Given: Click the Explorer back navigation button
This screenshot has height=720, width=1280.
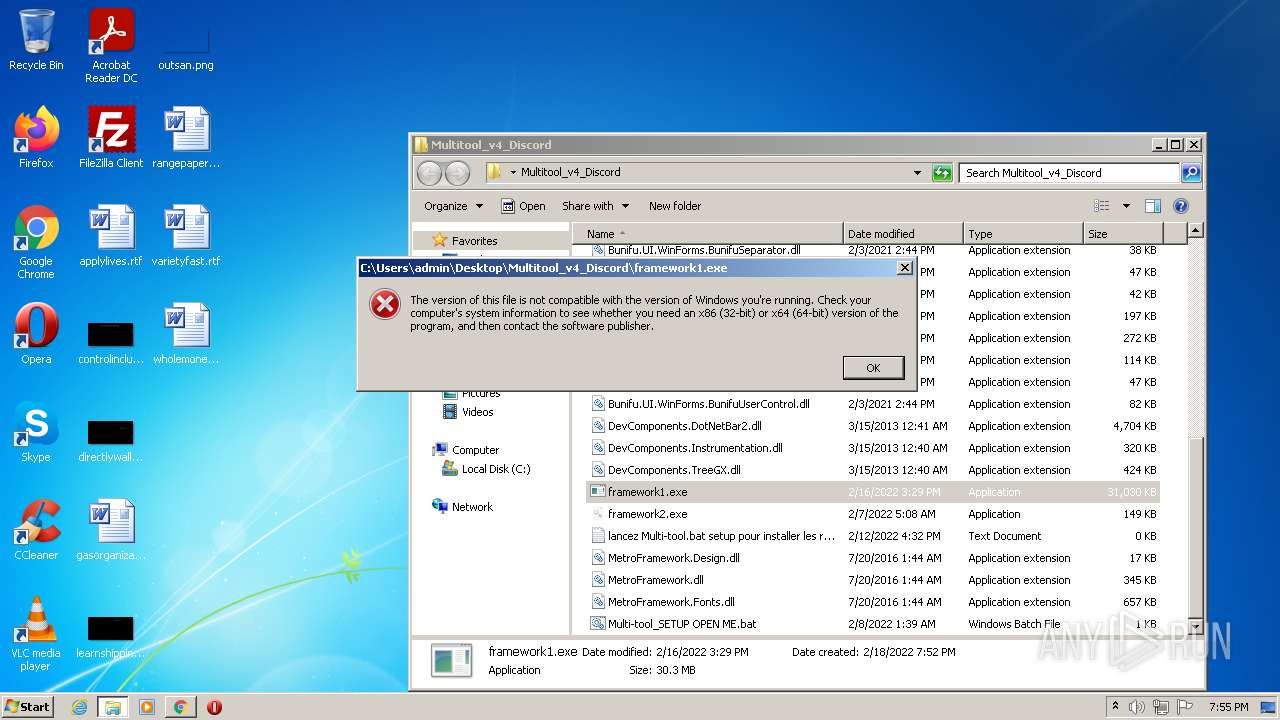Looking at the screenshot, I should click(429, 173).
